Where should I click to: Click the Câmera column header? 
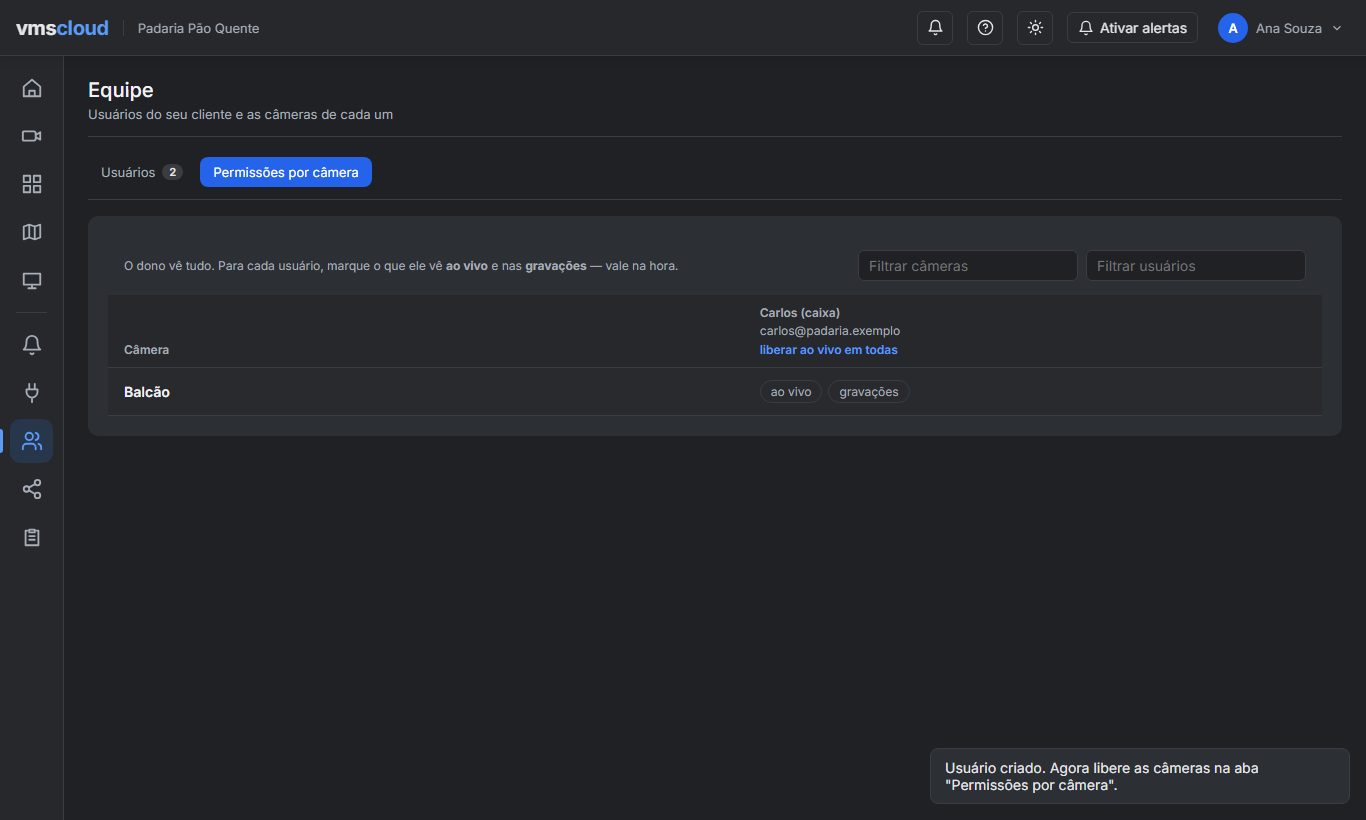click(146, 350)
